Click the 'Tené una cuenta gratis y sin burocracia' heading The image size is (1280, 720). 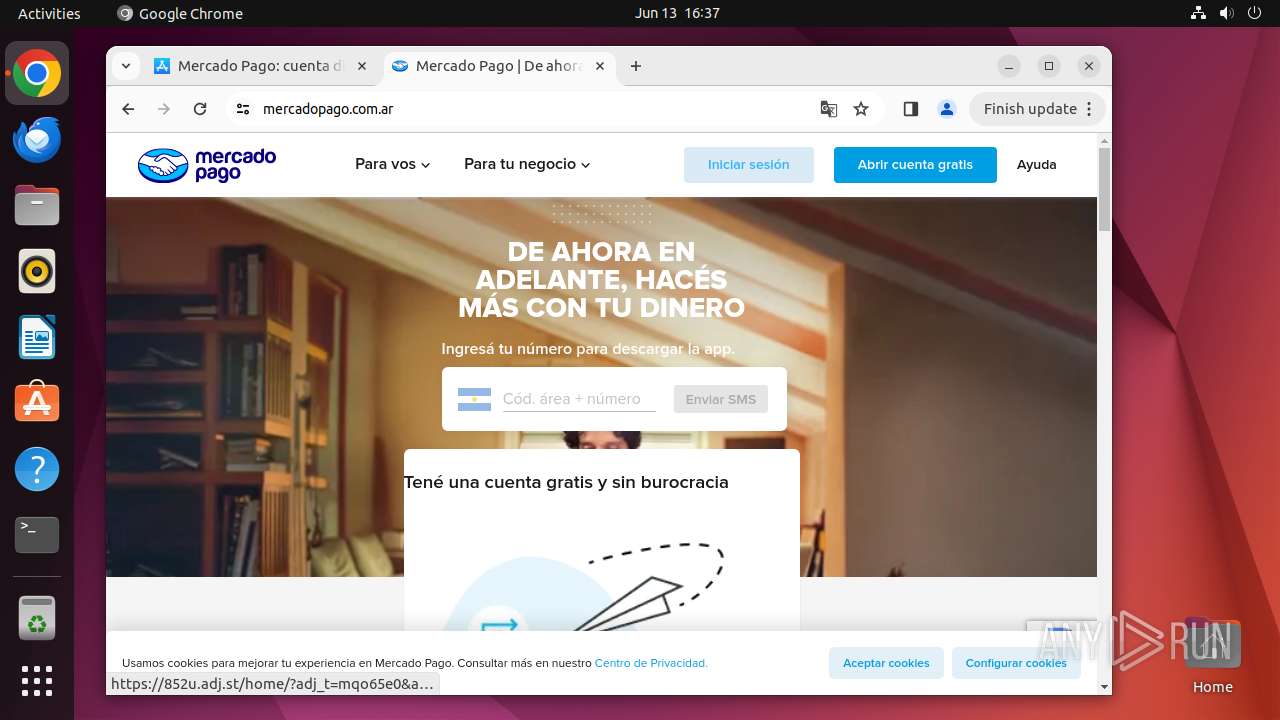[x=566, y=482]
